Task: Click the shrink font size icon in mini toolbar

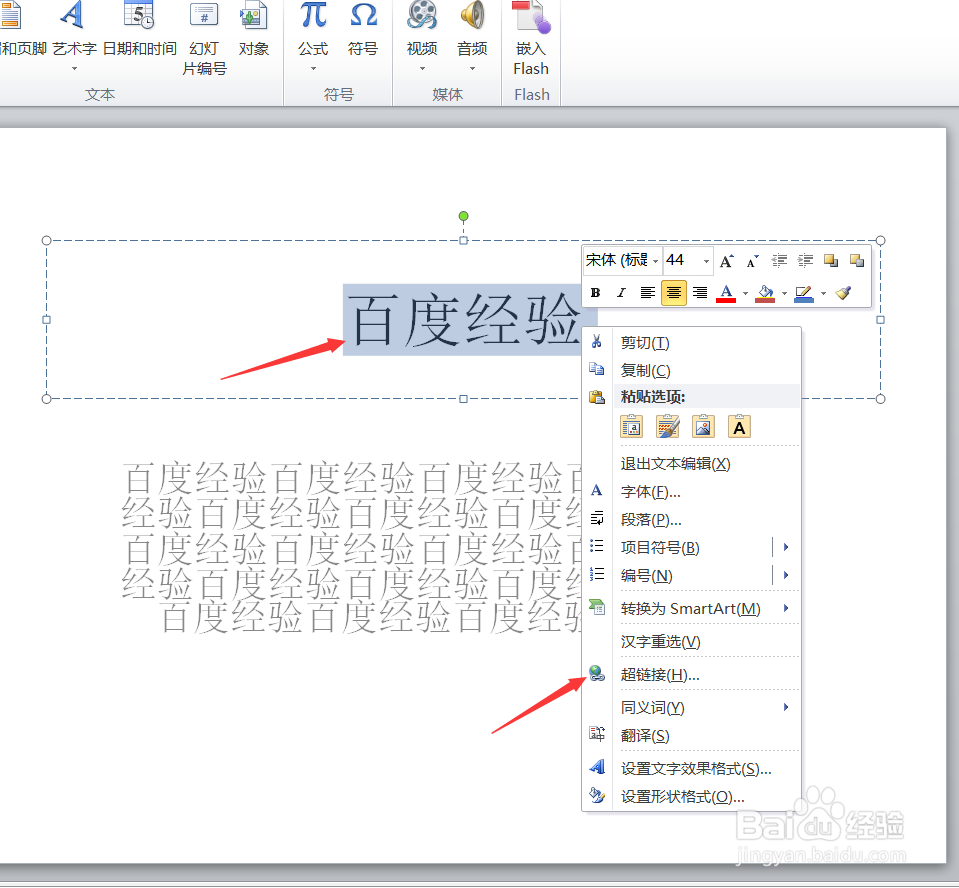Action: click(x=752, y=261)
